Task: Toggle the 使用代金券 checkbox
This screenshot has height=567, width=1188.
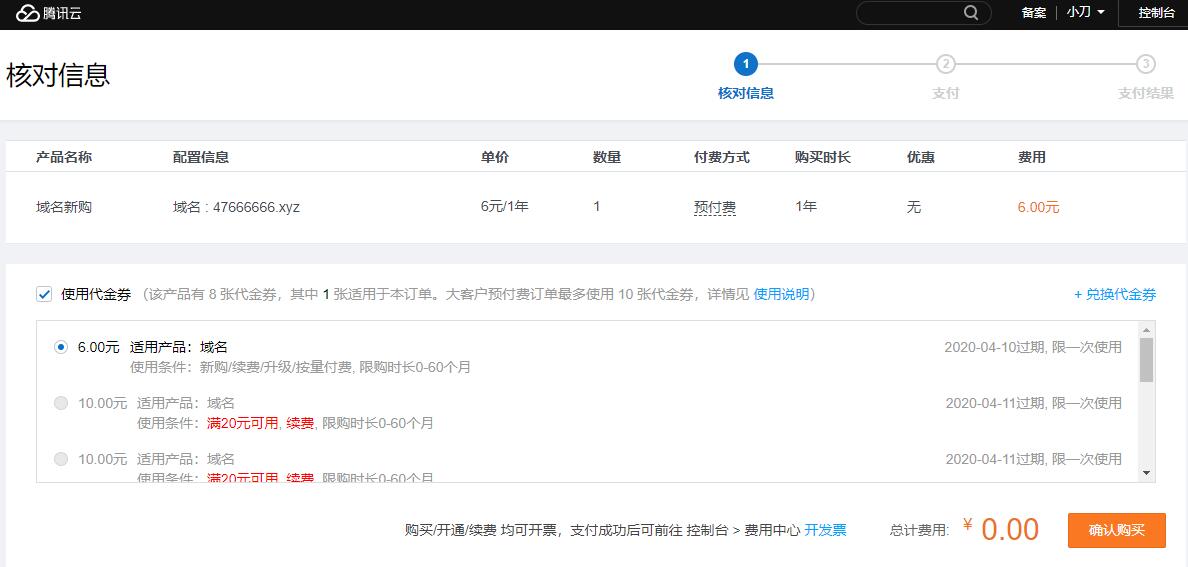Action: pos(44,294)
